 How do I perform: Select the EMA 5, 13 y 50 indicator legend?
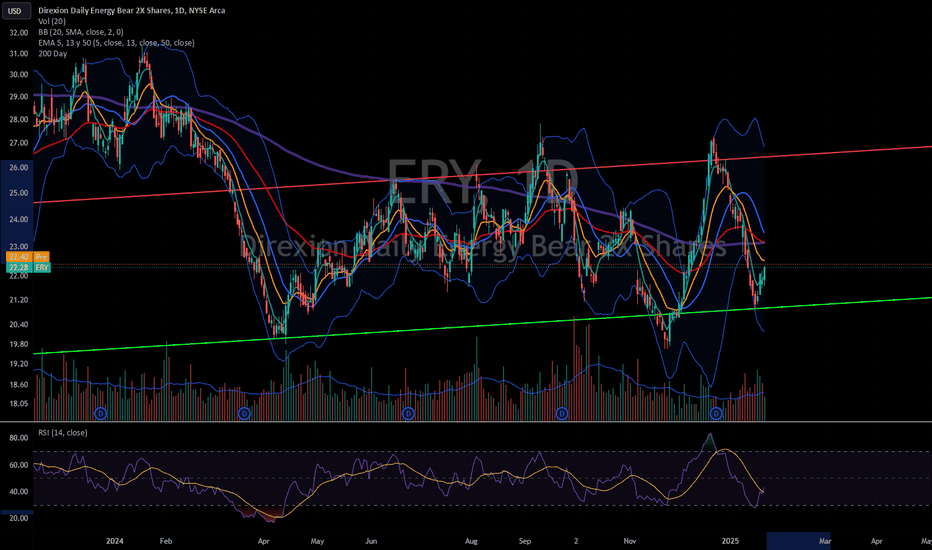pos(116,43)
